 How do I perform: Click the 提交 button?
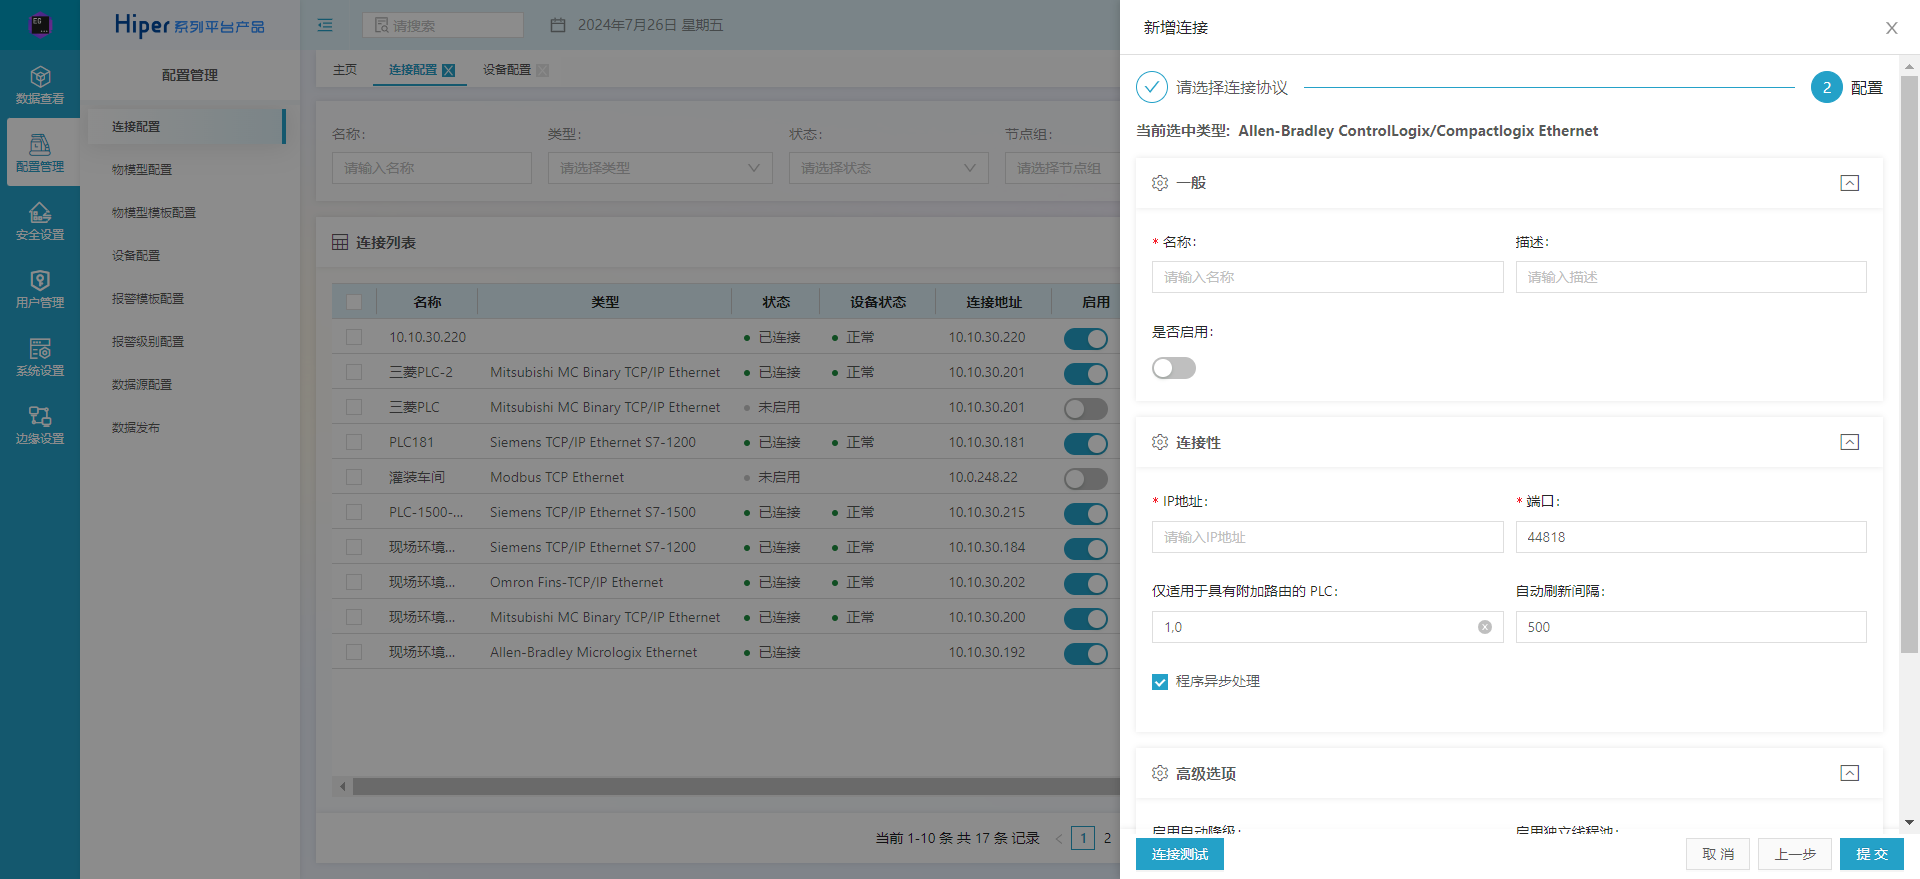pos(1872,854)
